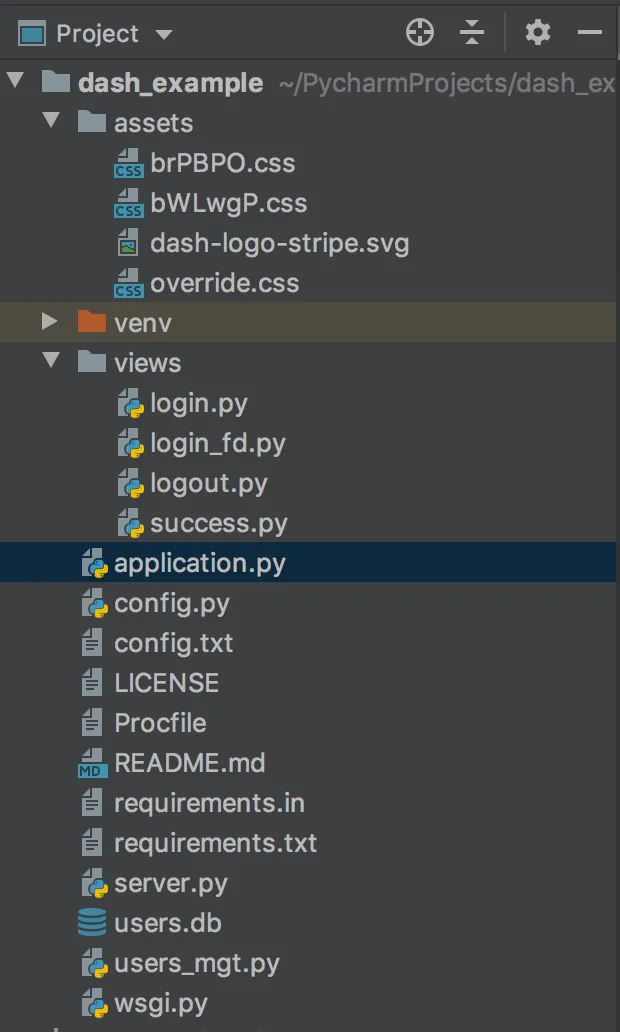
Task: Collapse the views folder arrow
Action: [51, 361]
